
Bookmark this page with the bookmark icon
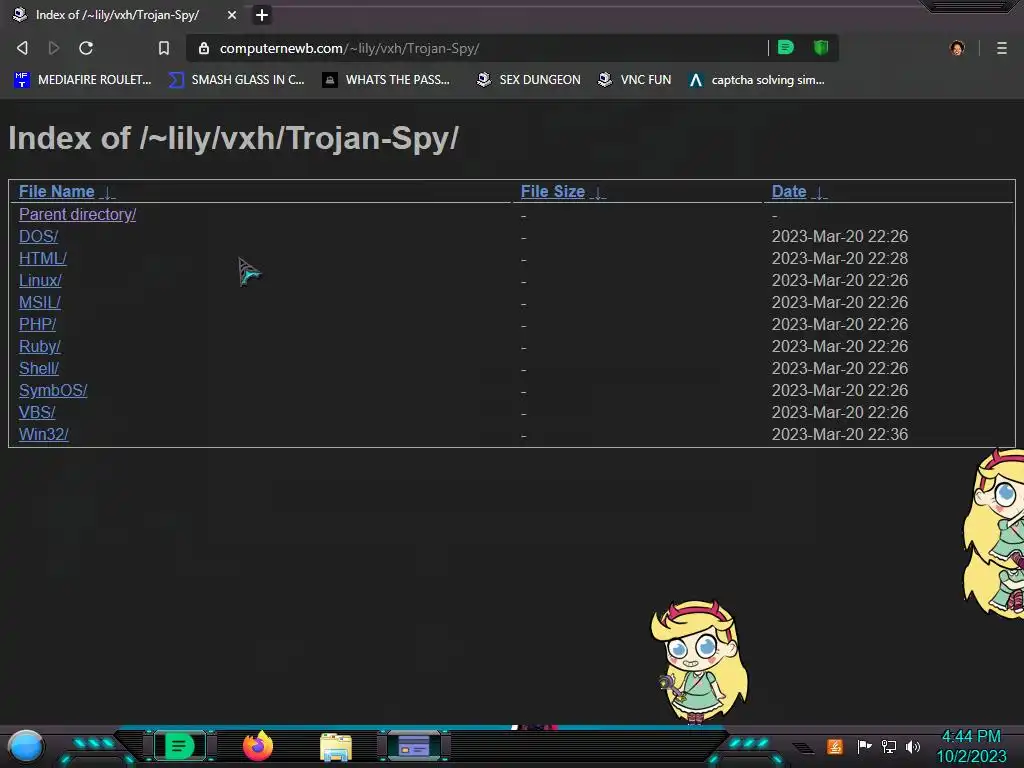[164, 48]
